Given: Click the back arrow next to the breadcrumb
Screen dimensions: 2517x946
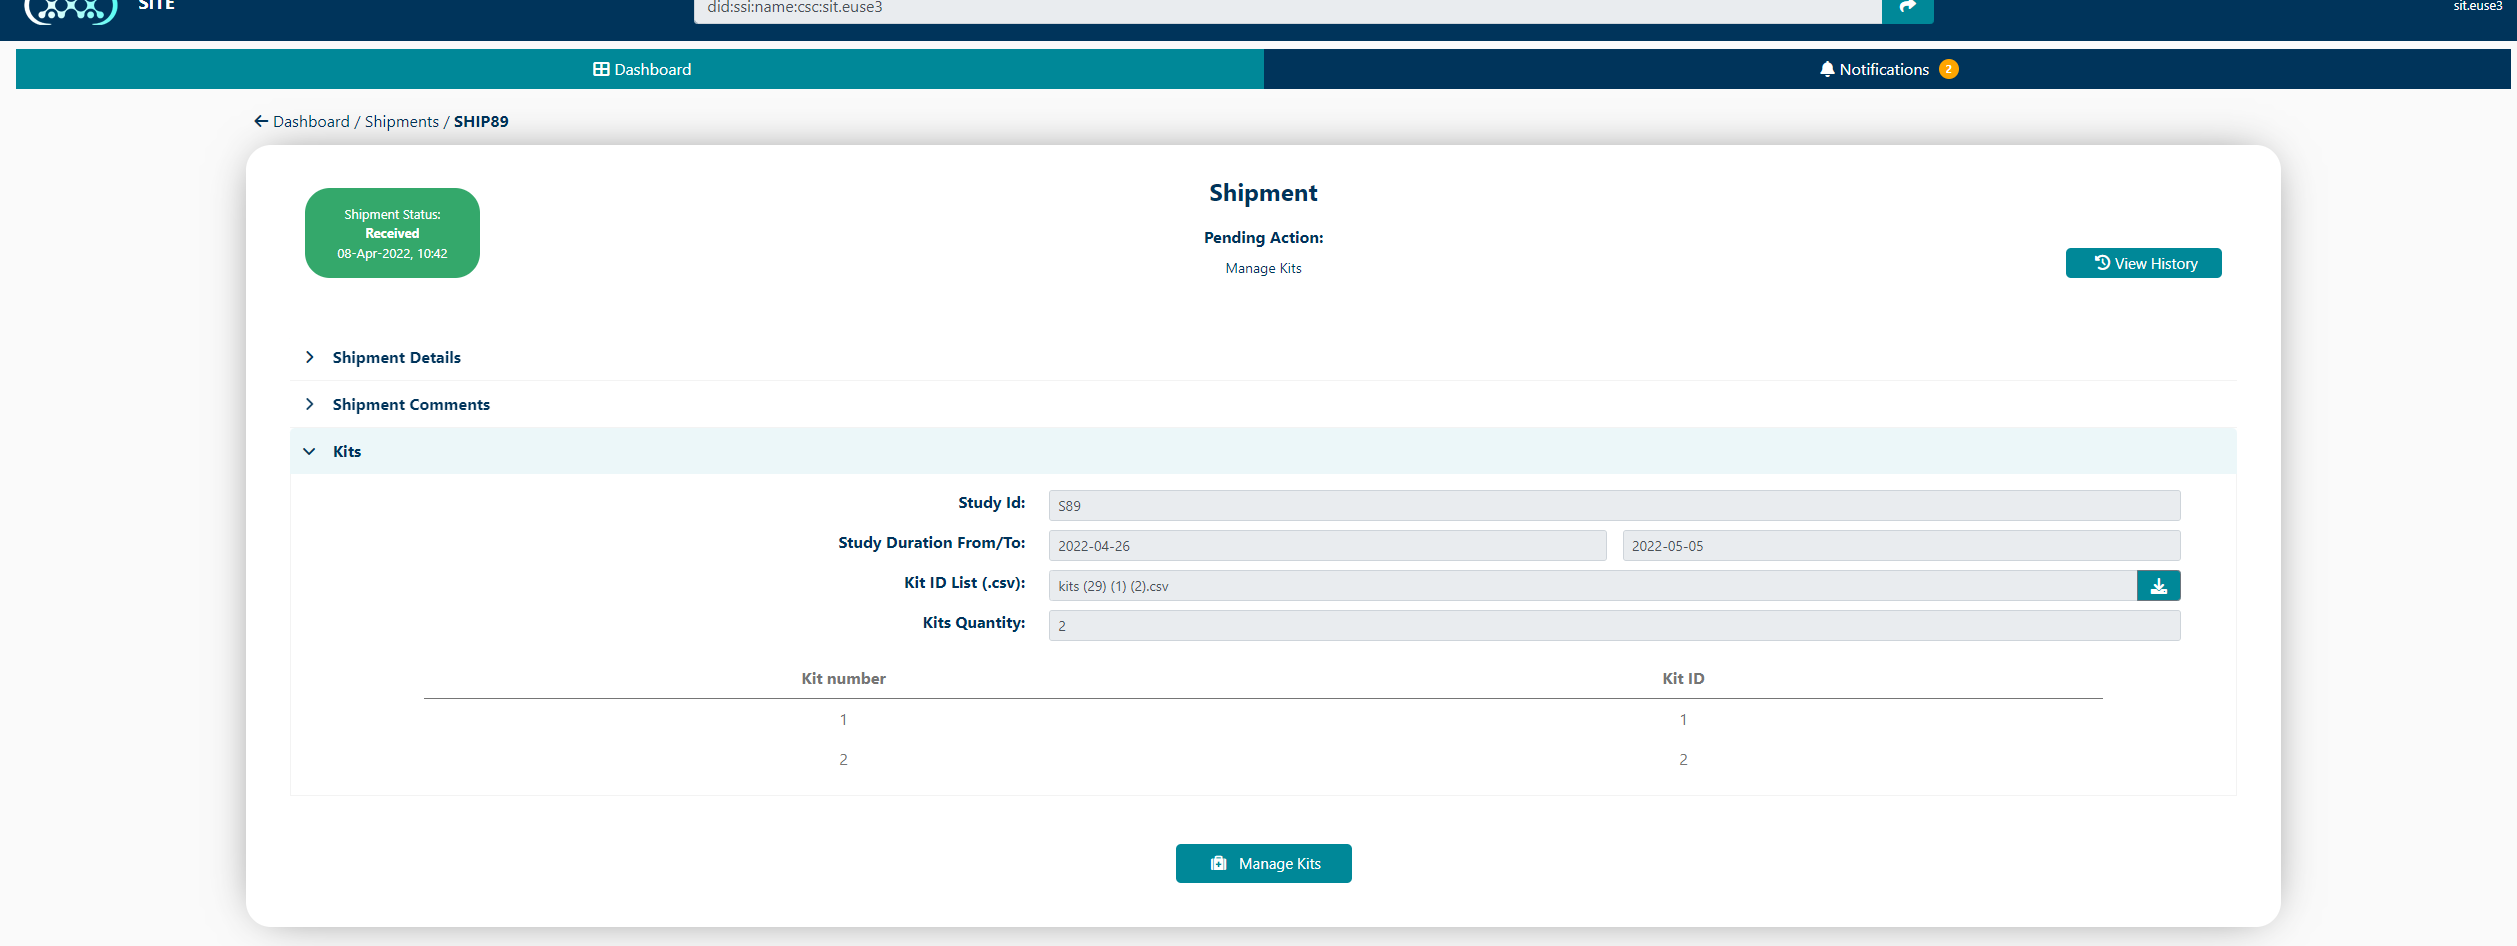Looking at the screenshot, I should tap(261, 121).
